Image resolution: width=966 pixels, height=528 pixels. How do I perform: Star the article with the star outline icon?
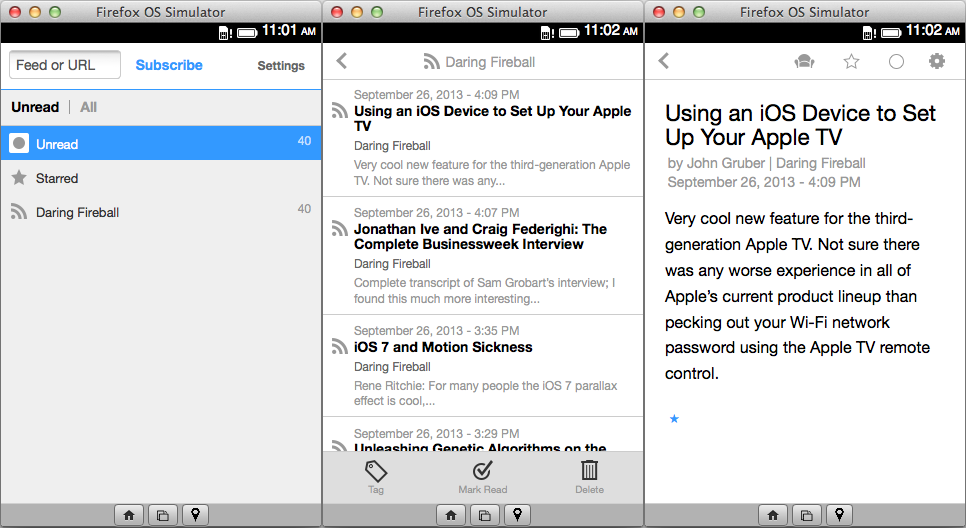coord(851,61)
